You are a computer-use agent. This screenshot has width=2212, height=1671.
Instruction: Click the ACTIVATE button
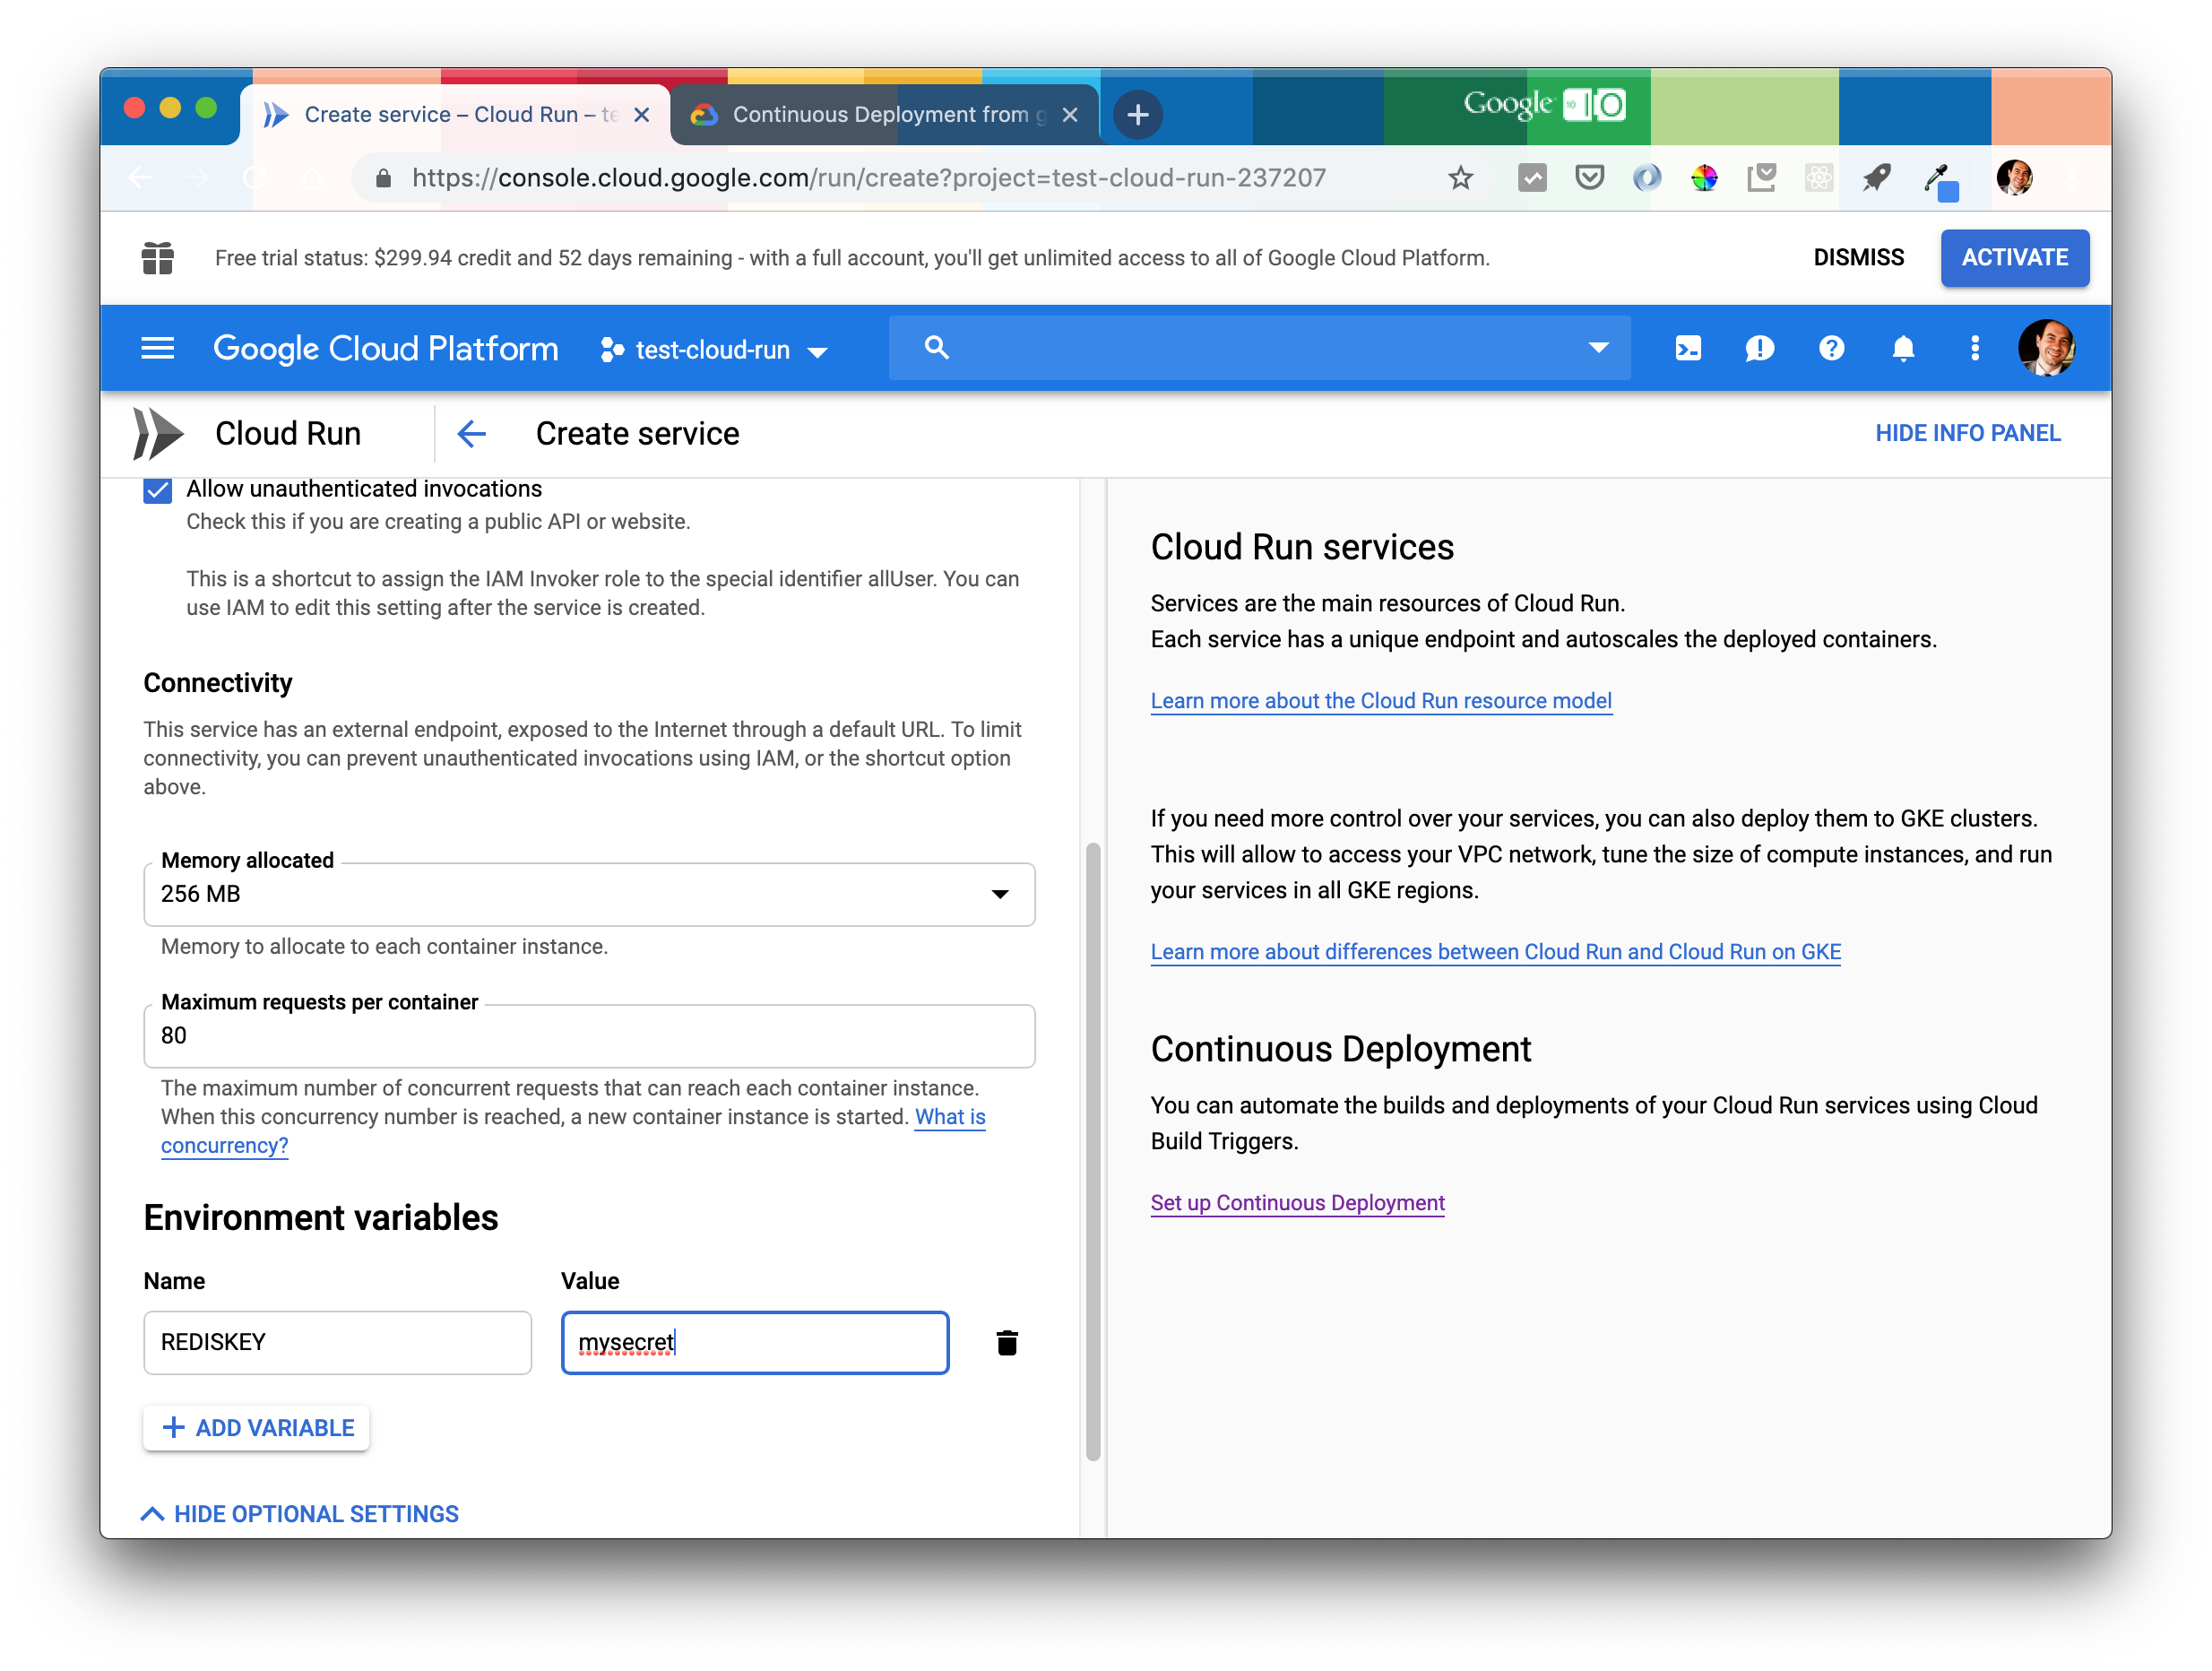[x=2014, y=258]
